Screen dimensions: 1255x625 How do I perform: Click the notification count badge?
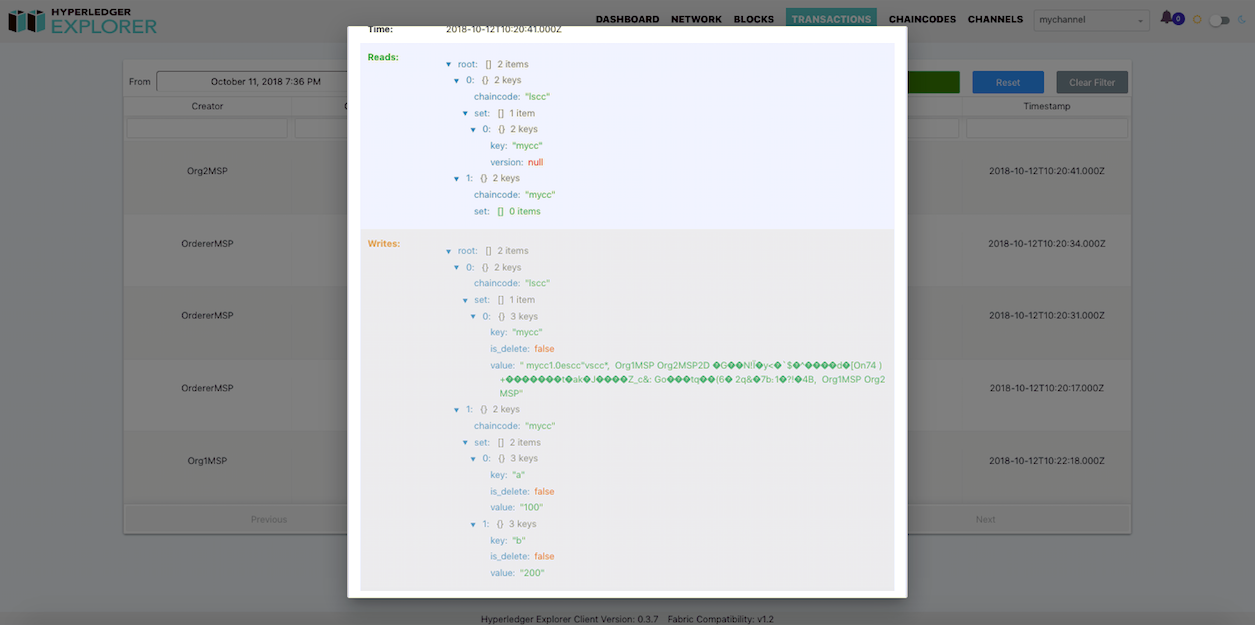point(1178,19)
